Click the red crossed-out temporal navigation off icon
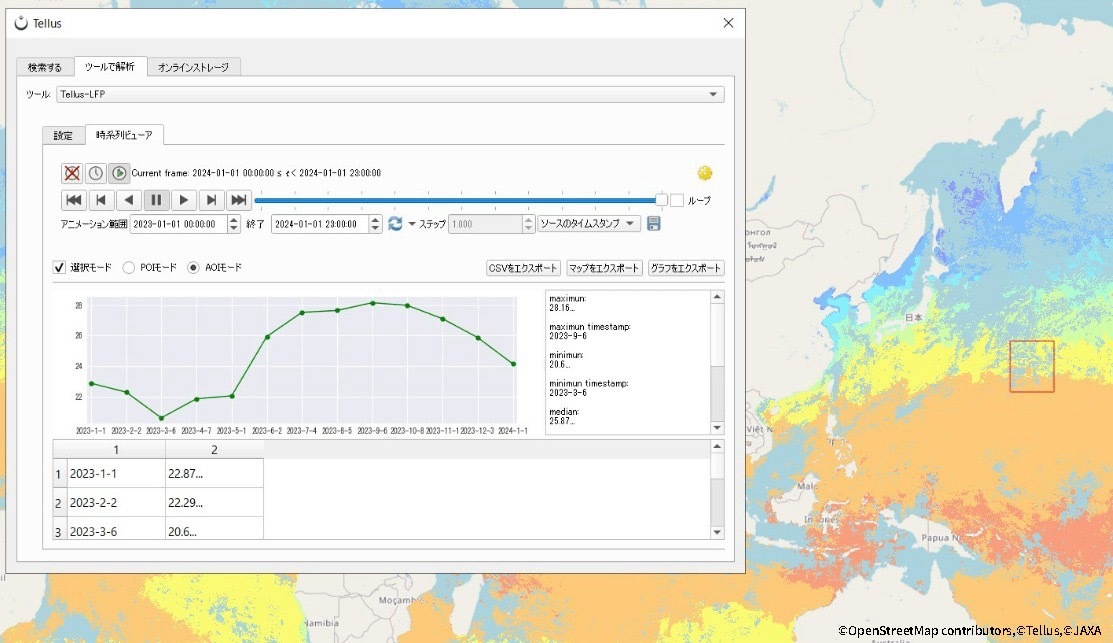The width and height of the screenshot is (1113, 643). click(x=72, y=173)
